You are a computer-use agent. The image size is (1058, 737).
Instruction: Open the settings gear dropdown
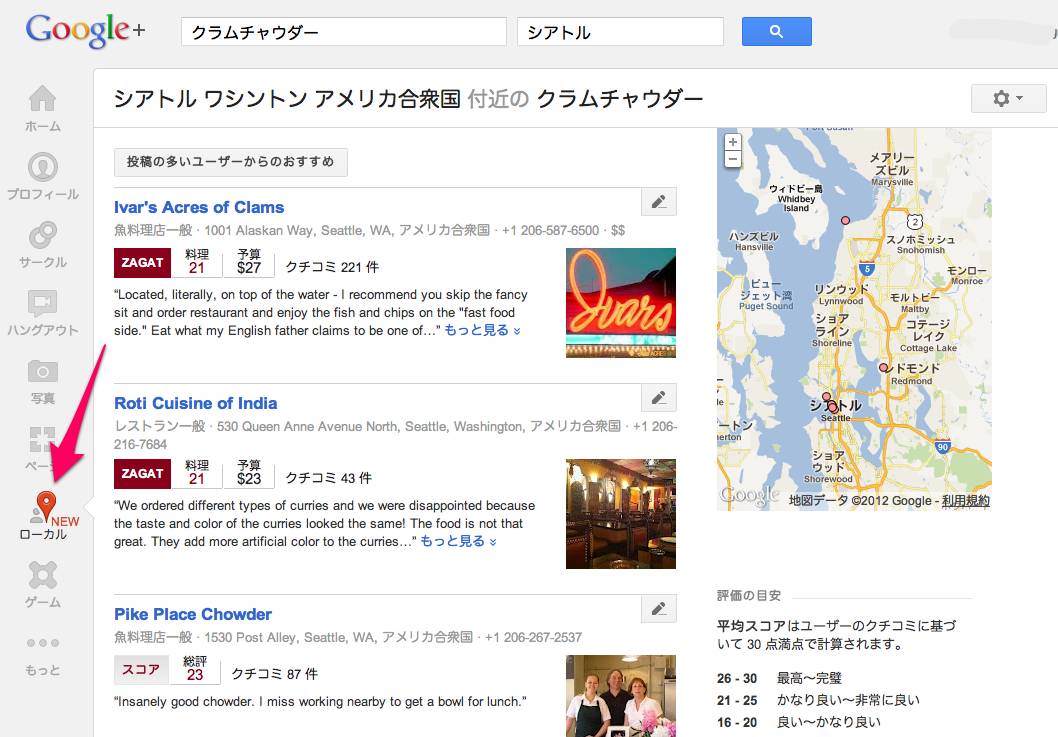tap(1008, 99)
